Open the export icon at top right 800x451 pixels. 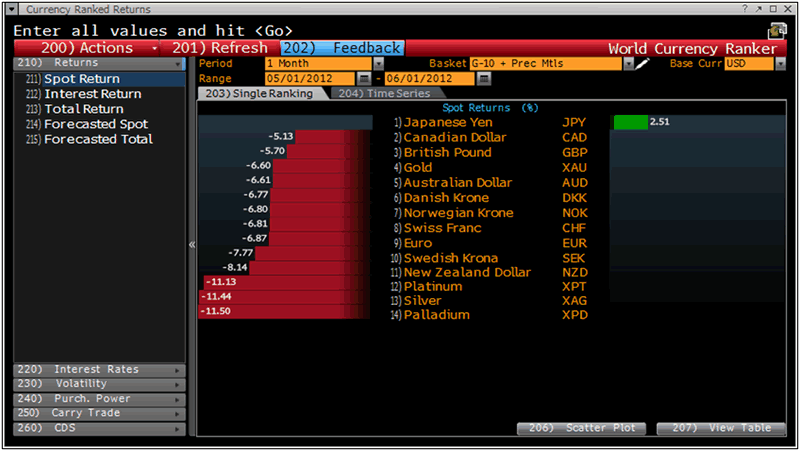pos(777,31)
